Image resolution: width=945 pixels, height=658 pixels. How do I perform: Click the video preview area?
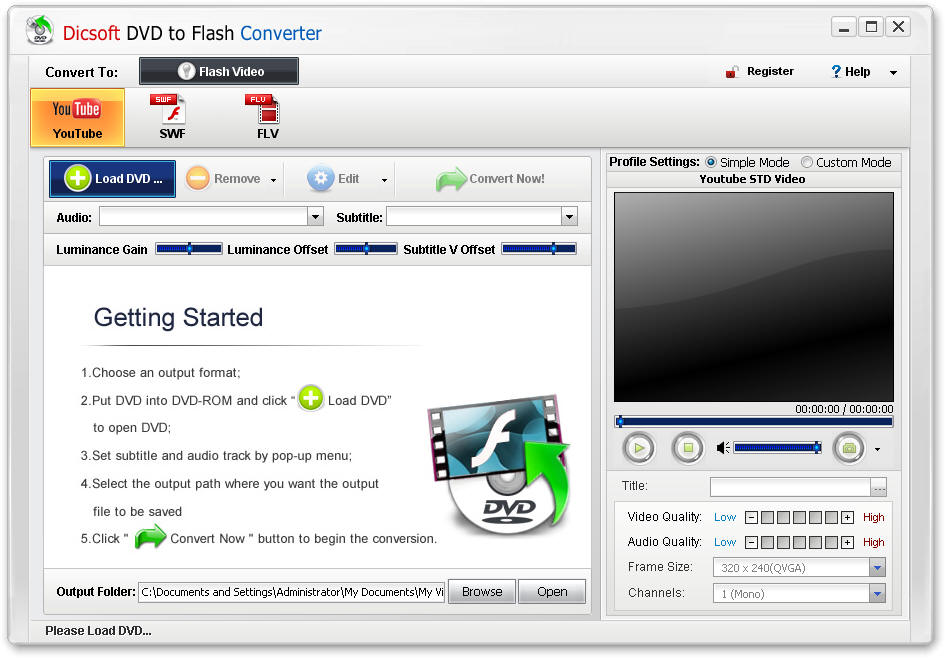click(x=753, y=297)
